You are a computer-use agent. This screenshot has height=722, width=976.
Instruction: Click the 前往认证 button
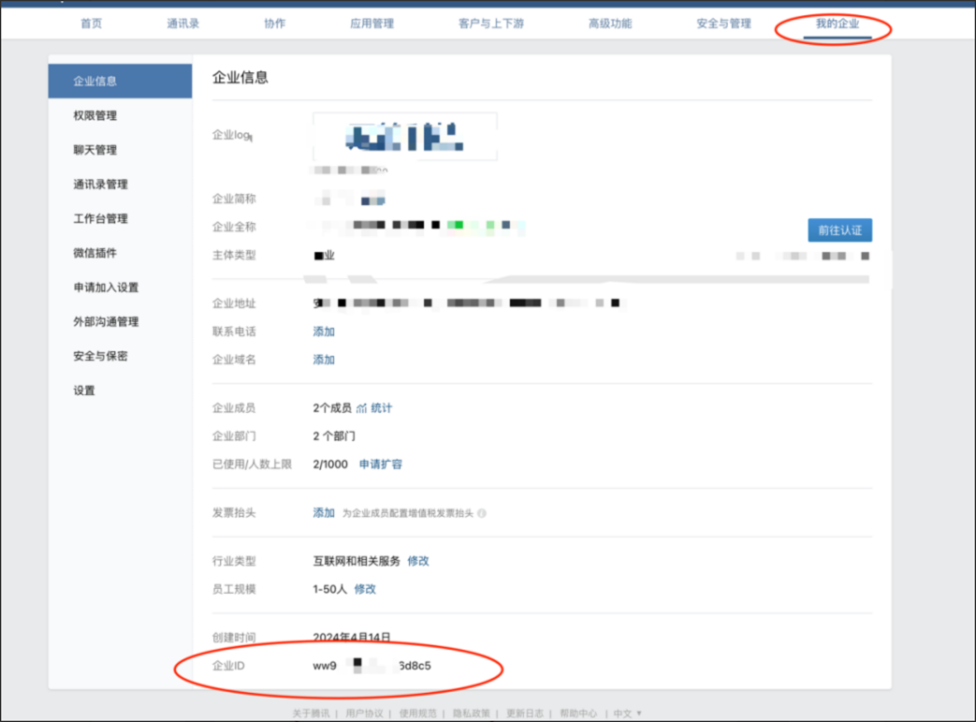(x=840, y=230)
